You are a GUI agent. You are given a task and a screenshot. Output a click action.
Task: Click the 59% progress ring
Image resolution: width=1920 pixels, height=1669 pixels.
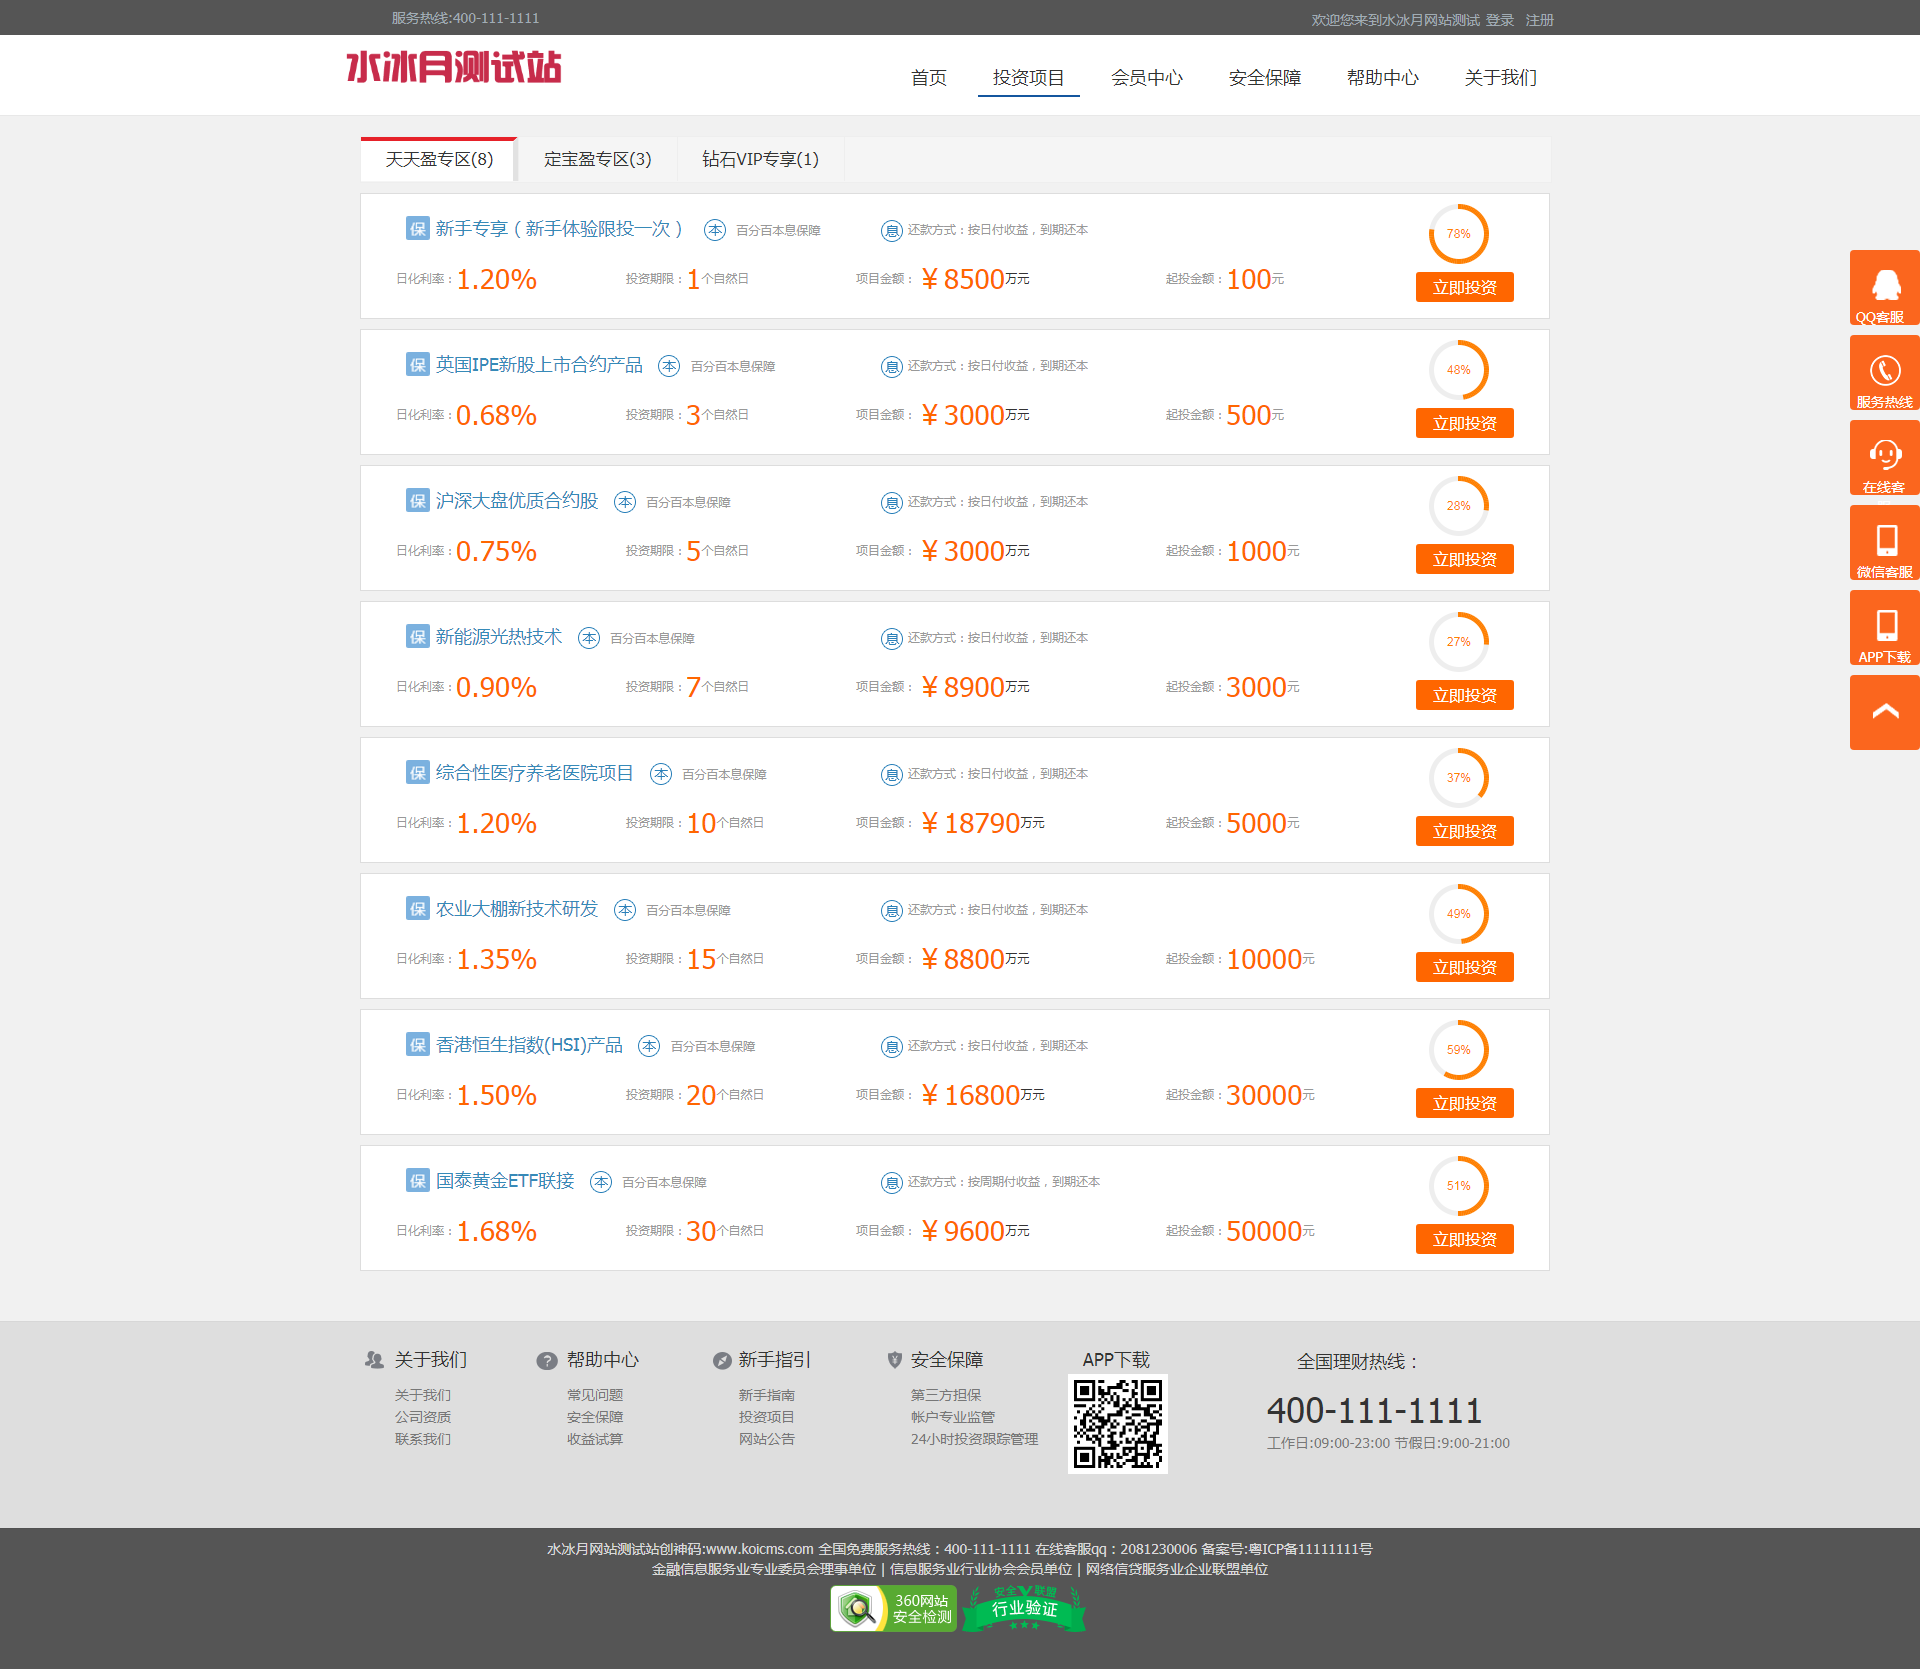[1458, 1050]
